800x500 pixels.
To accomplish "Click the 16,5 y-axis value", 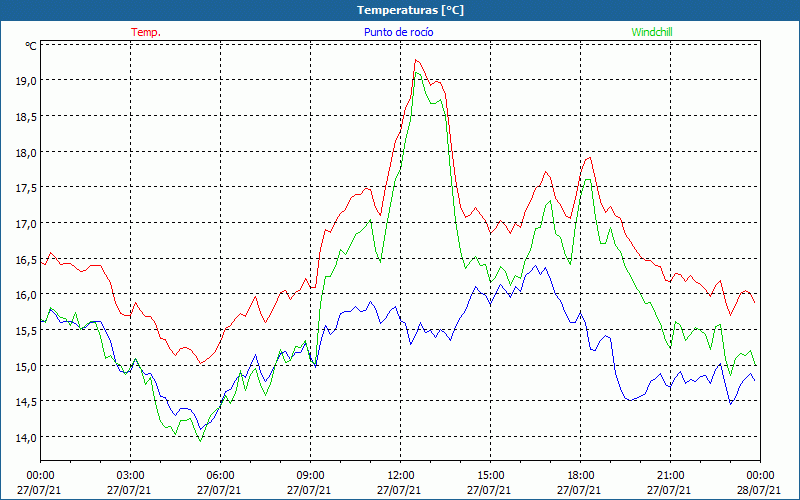I will pyautogui.click(x=28, y=259).
